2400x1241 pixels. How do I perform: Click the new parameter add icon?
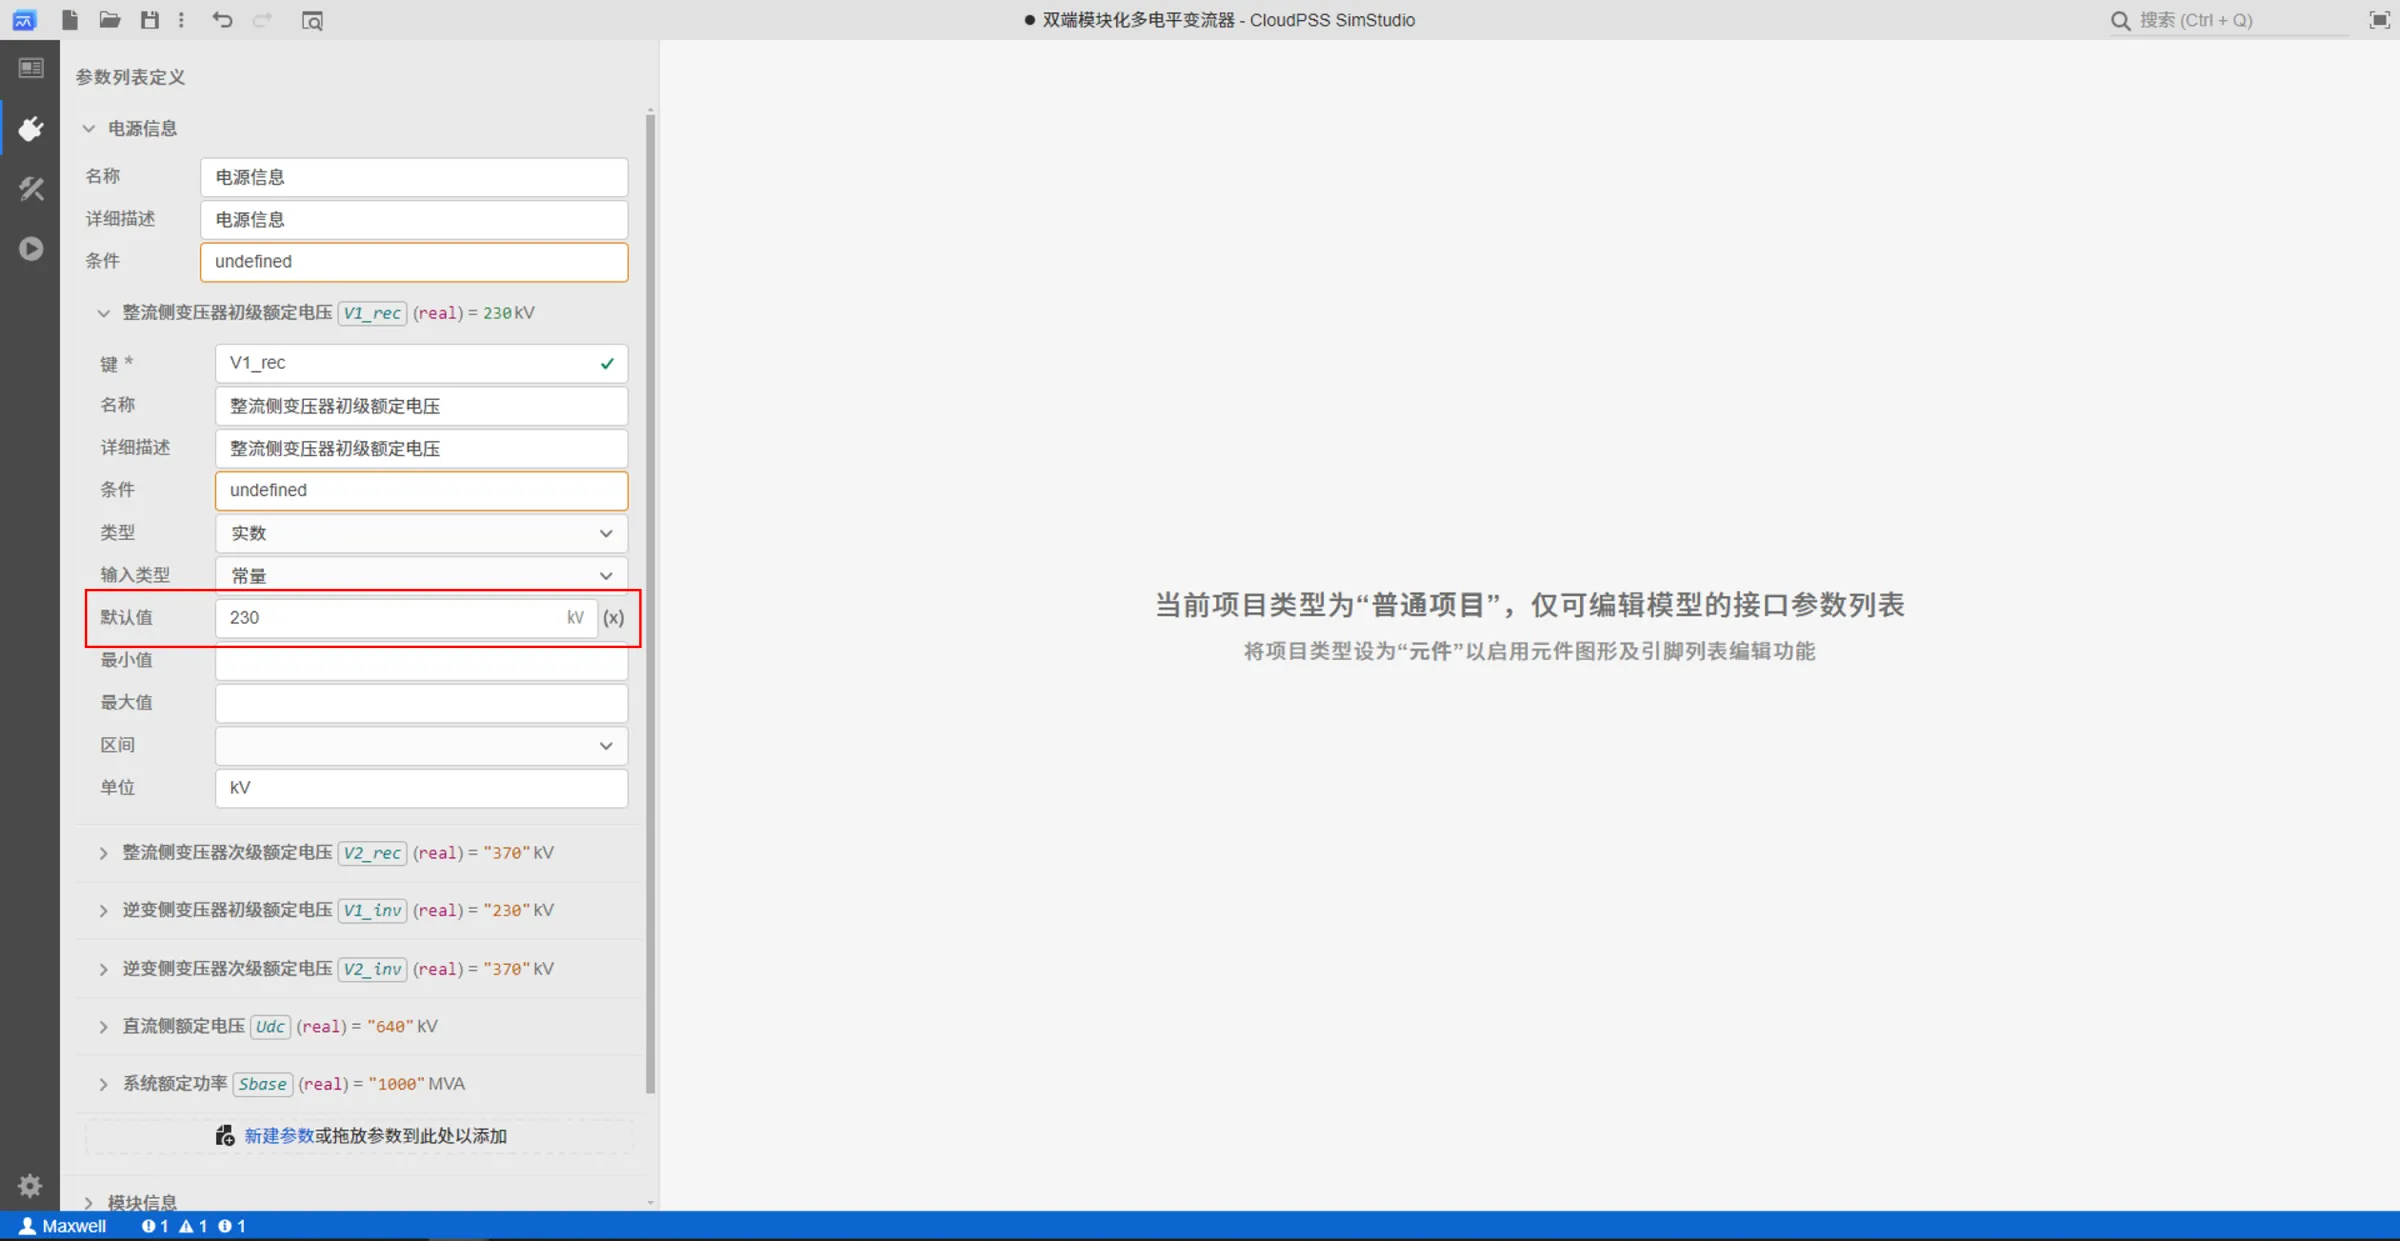[225, 1136]
